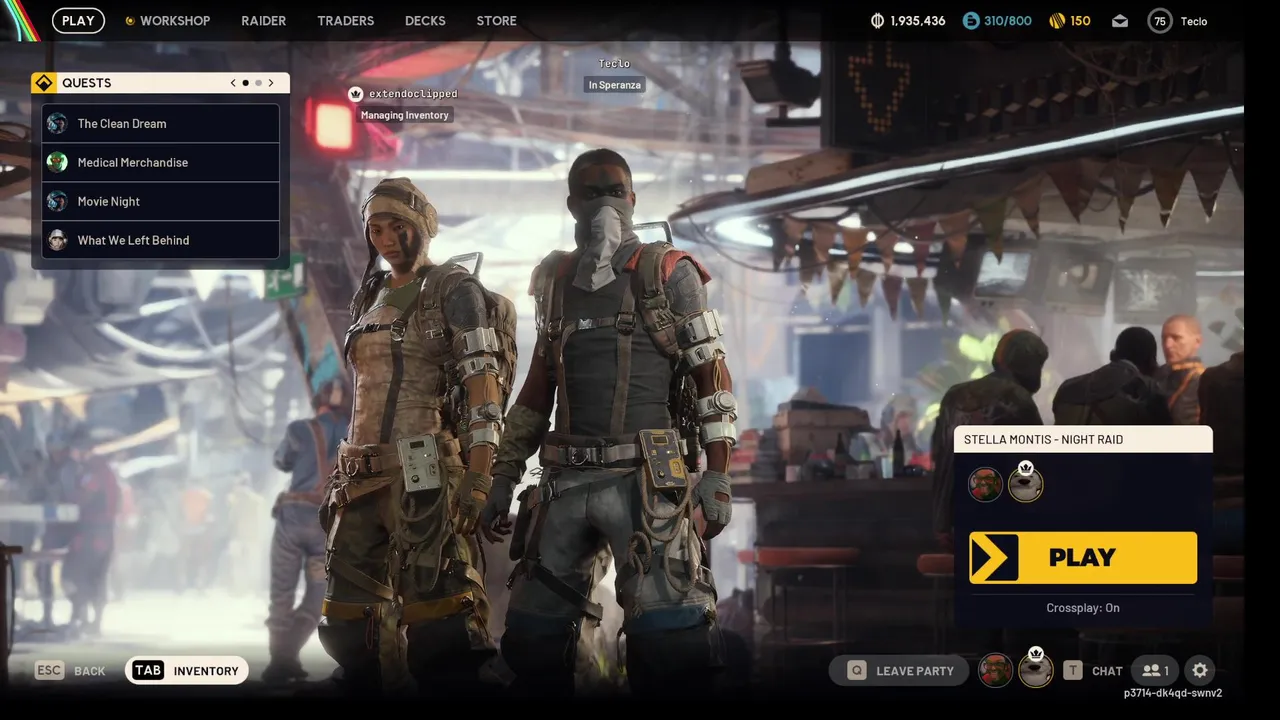
Task: Go to previous quests page arrow
Action: click(233, 83)
